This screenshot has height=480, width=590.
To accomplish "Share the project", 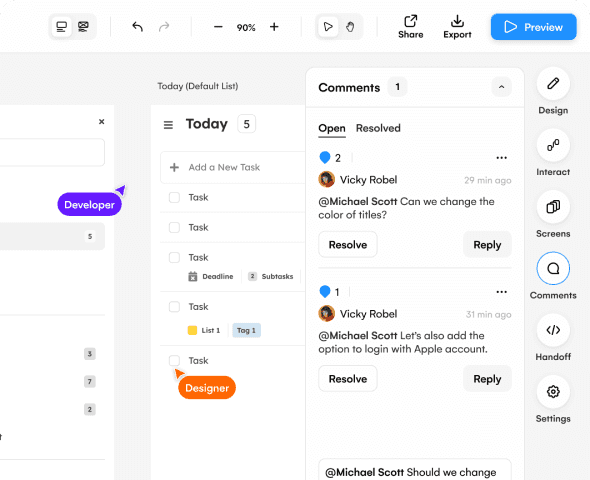I will 411,27.
